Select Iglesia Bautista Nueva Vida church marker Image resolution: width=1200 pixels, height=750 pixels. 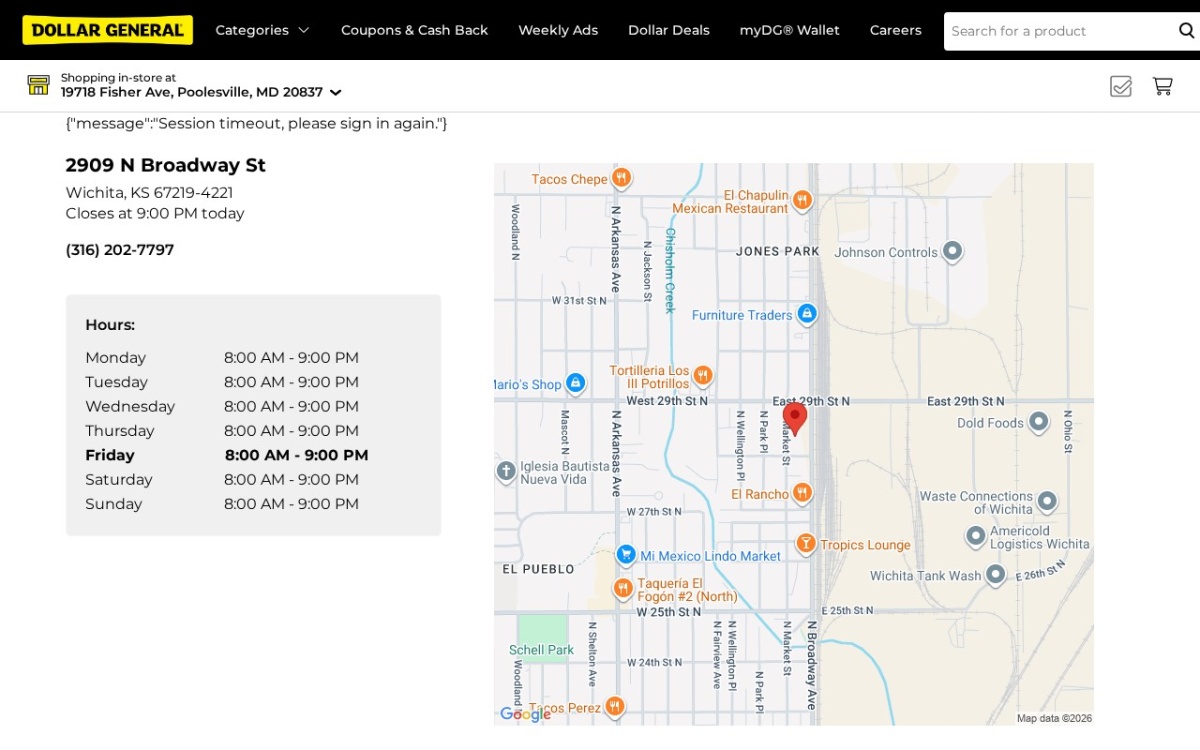pos(506,471)
